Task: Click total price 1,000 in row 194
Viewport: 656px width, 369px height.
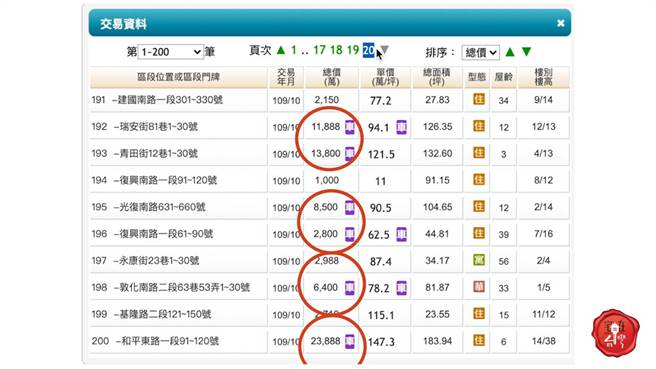Action: (327, 180)
